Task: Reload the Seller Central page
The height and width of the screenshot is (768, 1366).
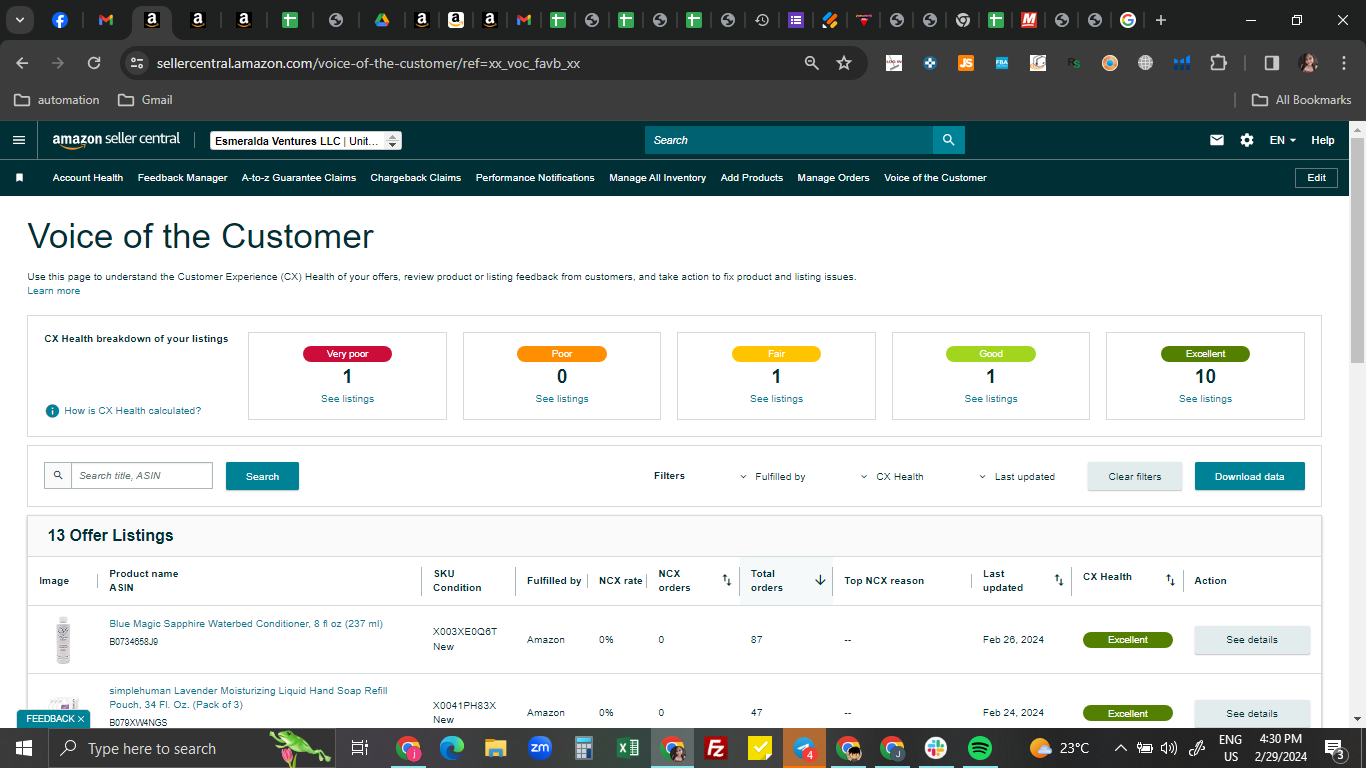Action: 94,63
